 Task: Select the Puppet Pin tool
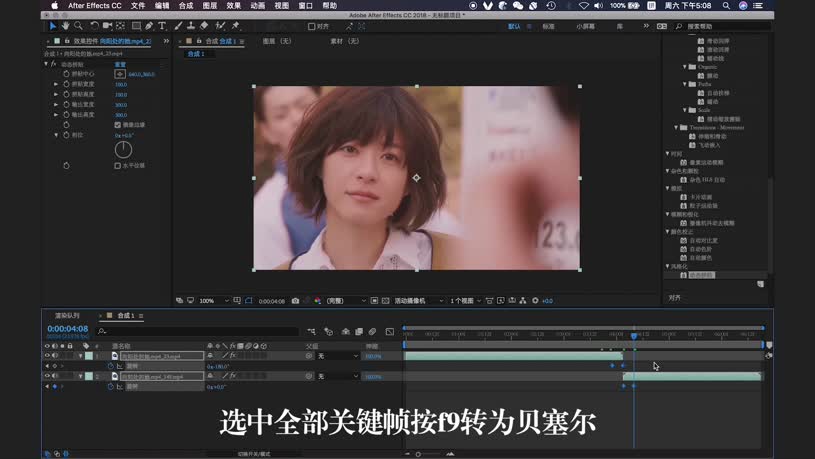pyautogui.click(x=235, y=25)
